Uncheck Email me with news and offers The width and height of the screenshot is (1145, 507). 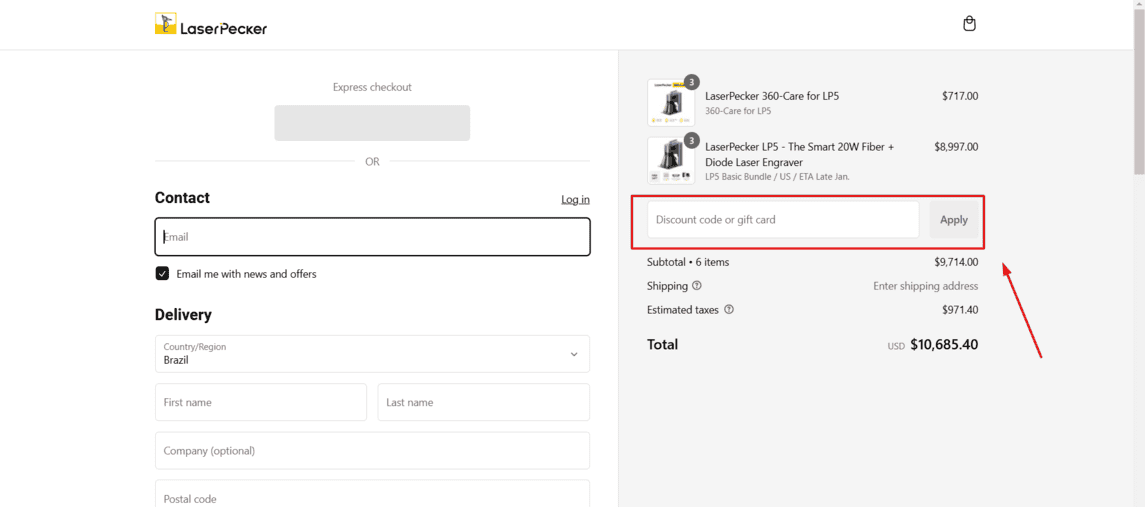point(162,274)
